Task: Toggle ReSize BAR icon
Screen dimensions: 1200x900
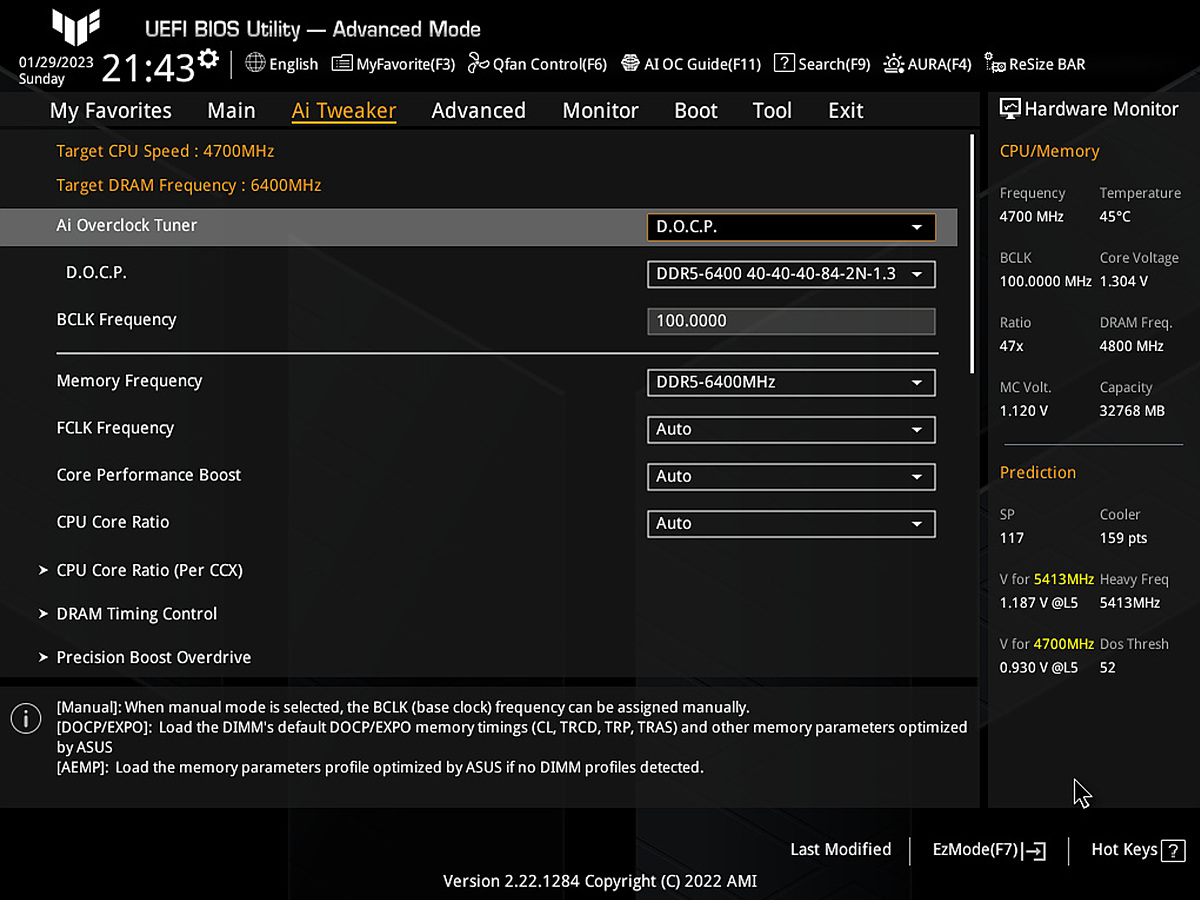Action: [994, 64]
